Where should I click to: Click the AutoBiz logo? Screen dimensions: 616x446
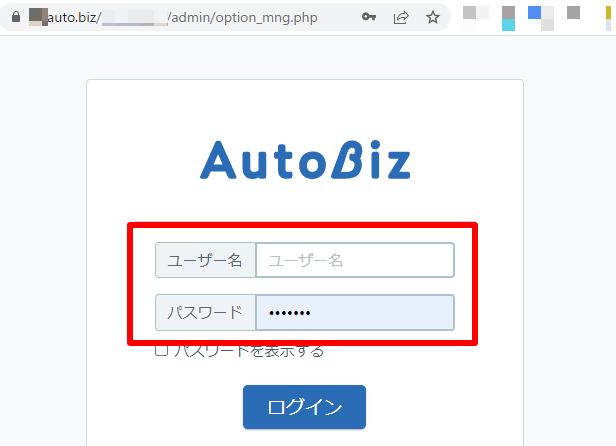click(305, 160)
